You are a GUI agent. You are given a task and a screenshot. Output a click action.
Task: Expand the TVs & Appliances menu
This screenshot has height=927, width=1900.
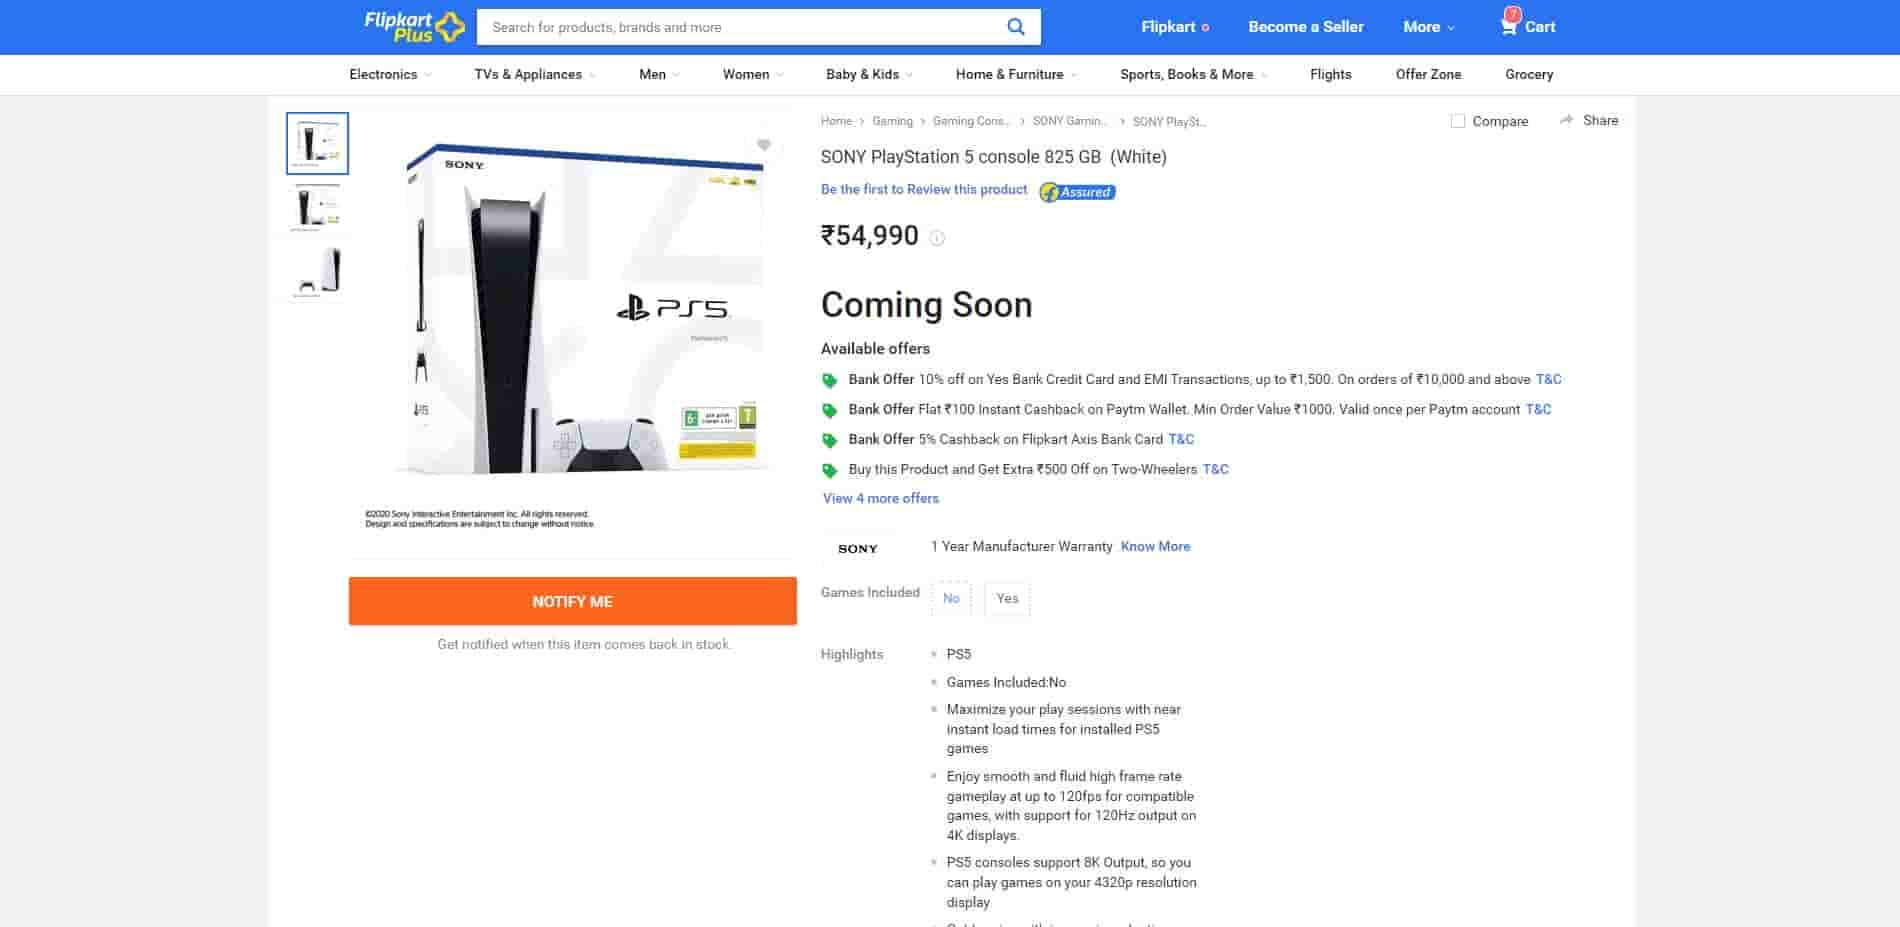pyautogui.click(x=534, y=74)
